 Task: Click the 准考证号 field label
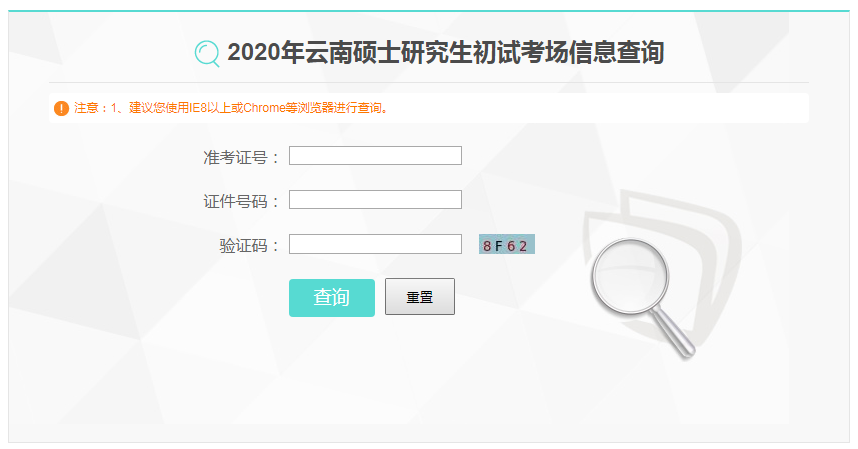point(241,158)
